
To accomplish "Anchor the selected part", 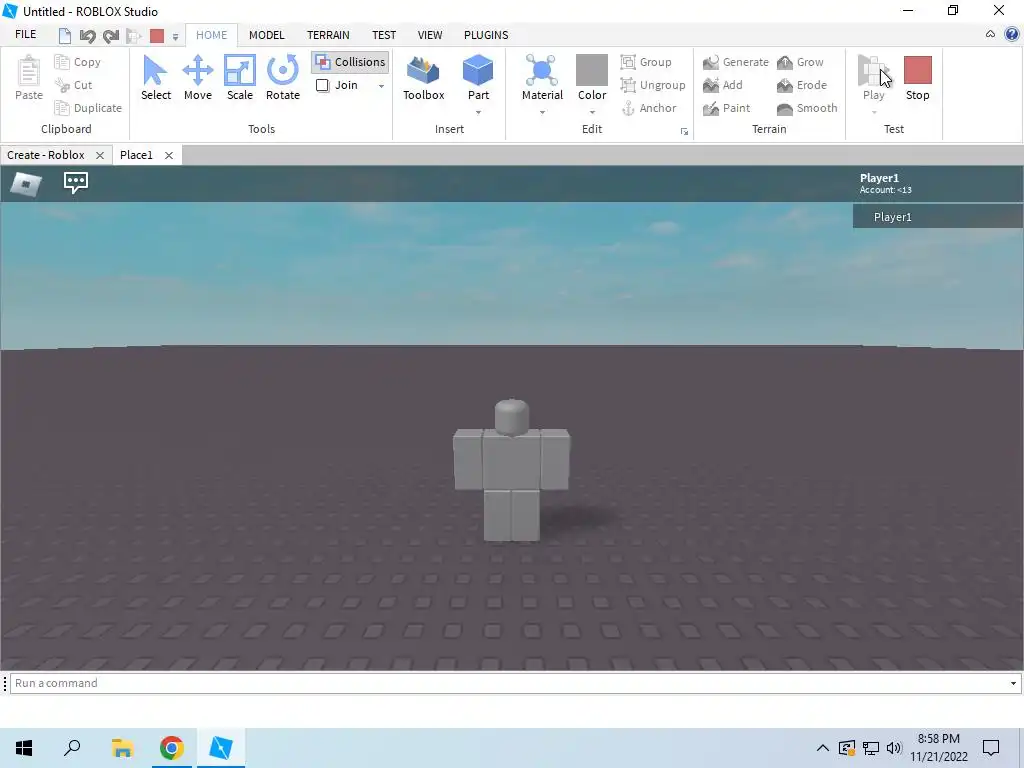I will [648, 108].
